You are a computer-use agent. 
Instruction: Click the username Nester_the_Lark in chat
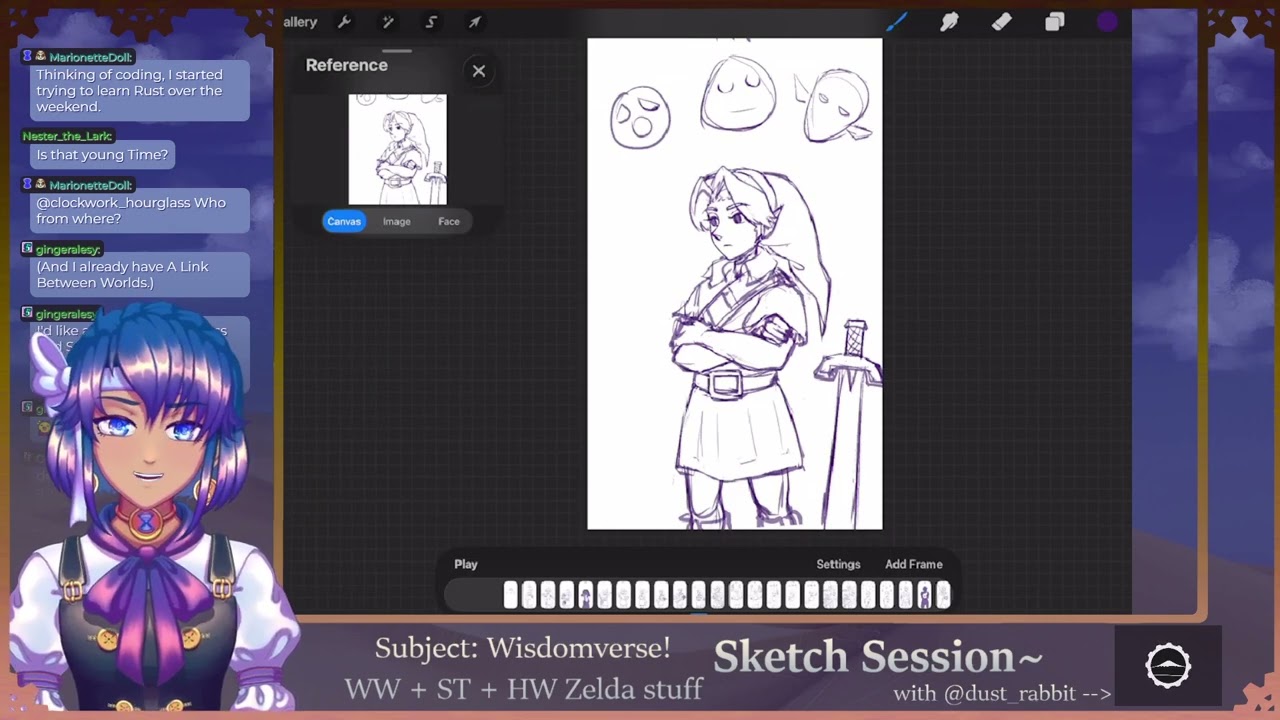point(68,136)
